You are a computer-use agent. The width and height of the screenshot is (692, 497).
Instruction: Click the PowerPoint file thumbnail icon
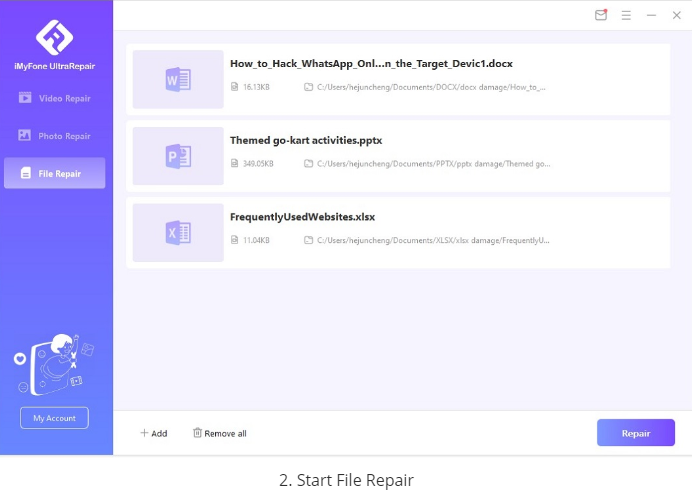coord(178,156)
